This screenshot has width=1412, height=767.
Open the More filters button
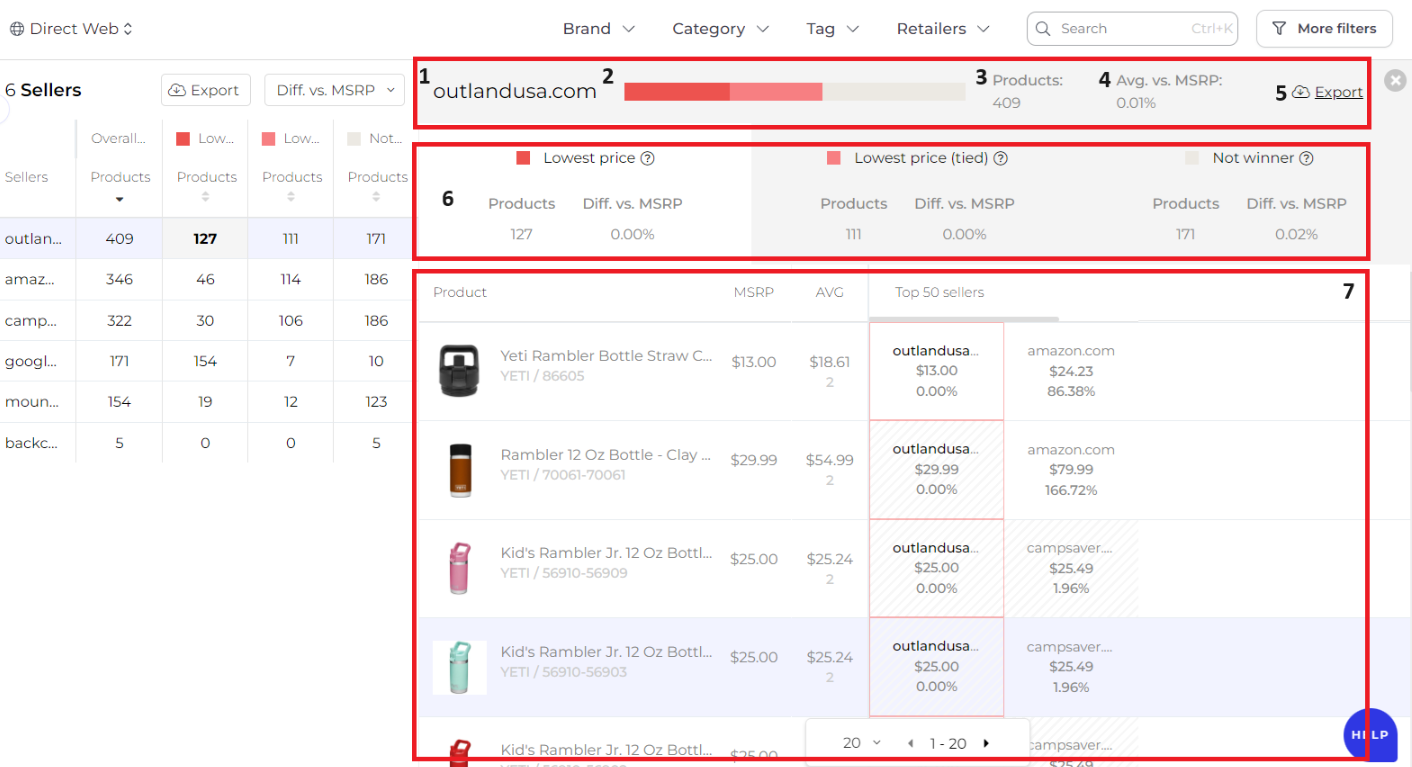coord(1323,29)
